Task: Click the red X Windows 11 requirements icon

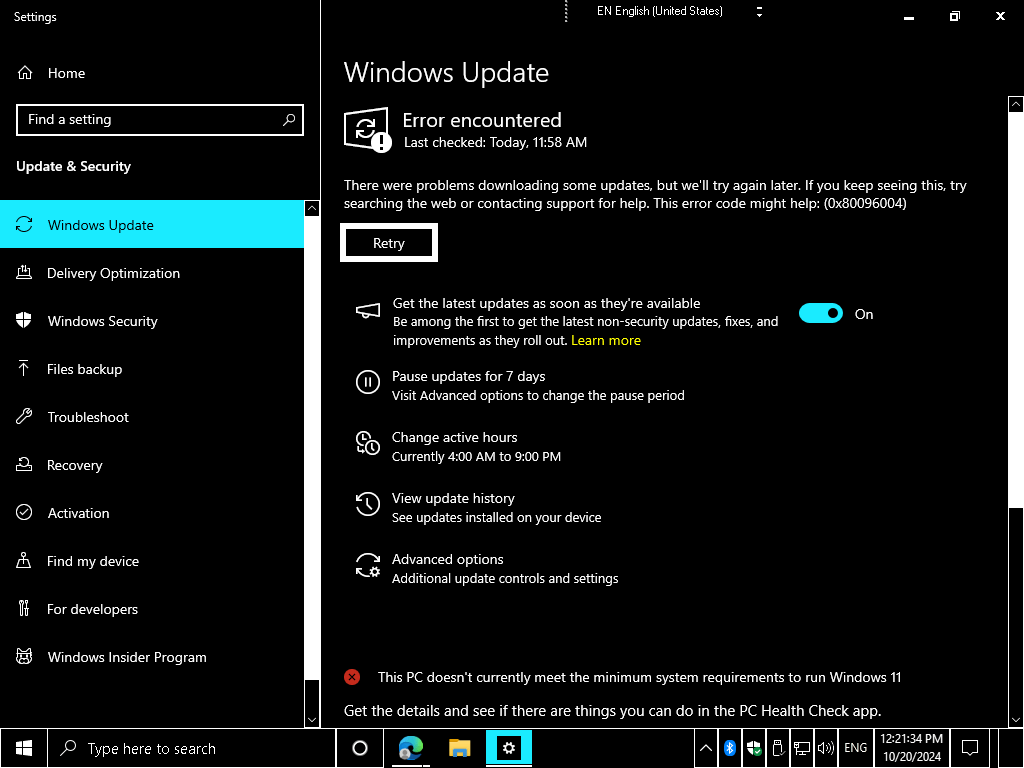Action: pyautogui.click(x=352, y=677)
